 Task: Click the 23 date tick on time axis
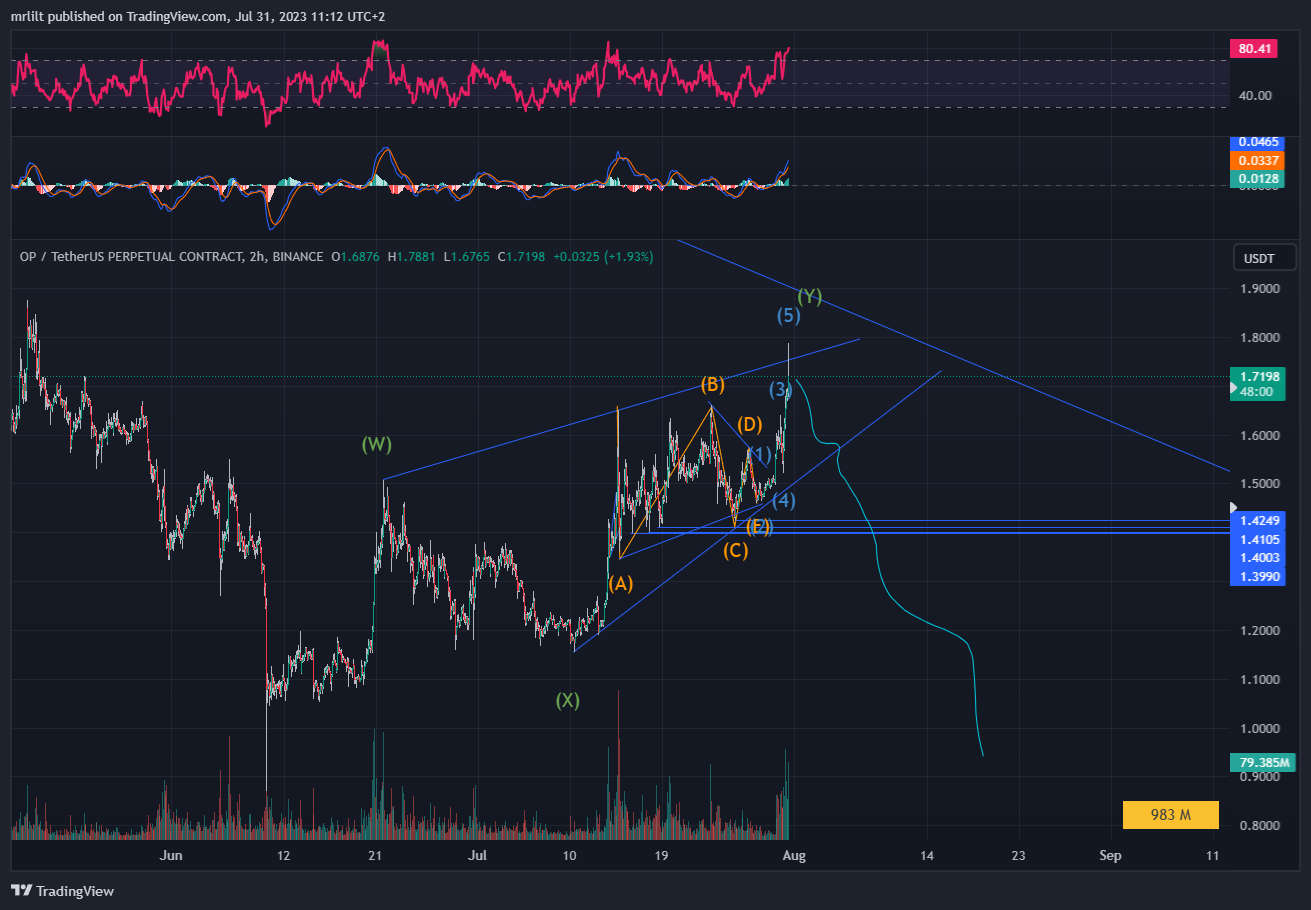point(1018,856)
